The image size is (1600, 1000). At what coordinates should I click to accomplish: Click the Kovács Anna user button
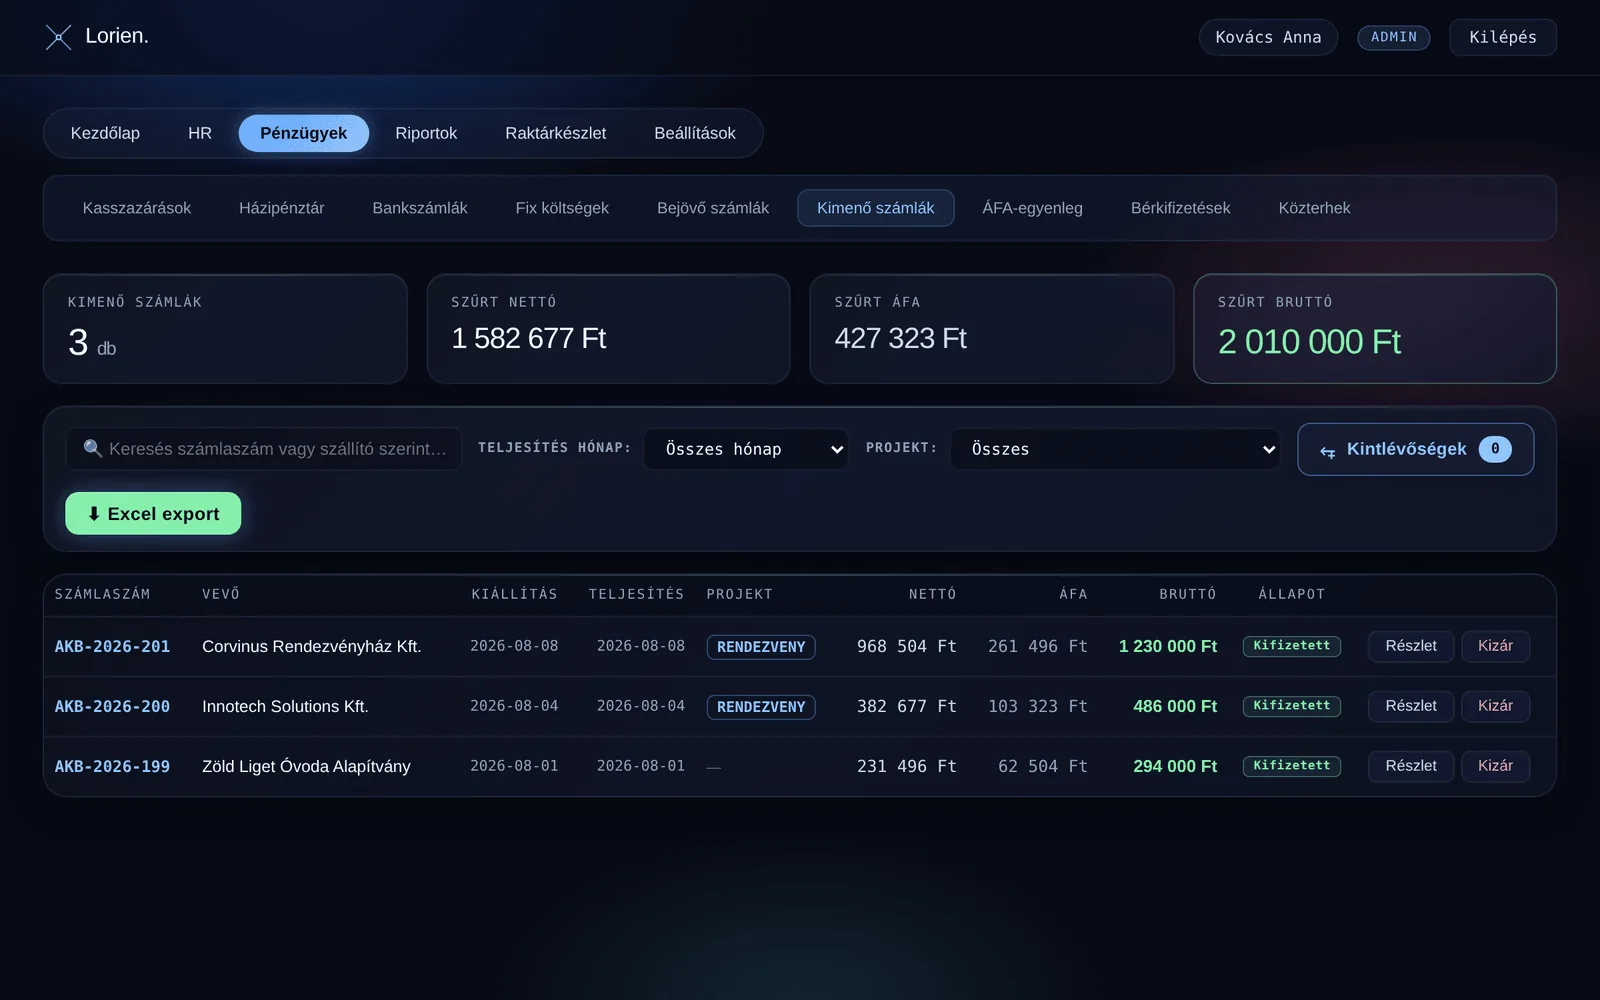(1268, 37)
